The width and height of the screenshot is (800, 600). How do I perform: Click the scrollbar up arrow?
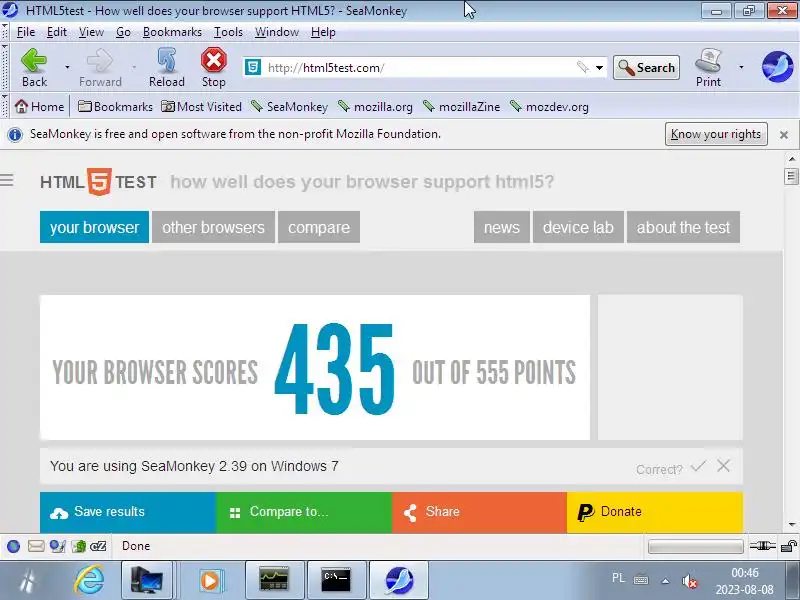click(x=791, y=159)
